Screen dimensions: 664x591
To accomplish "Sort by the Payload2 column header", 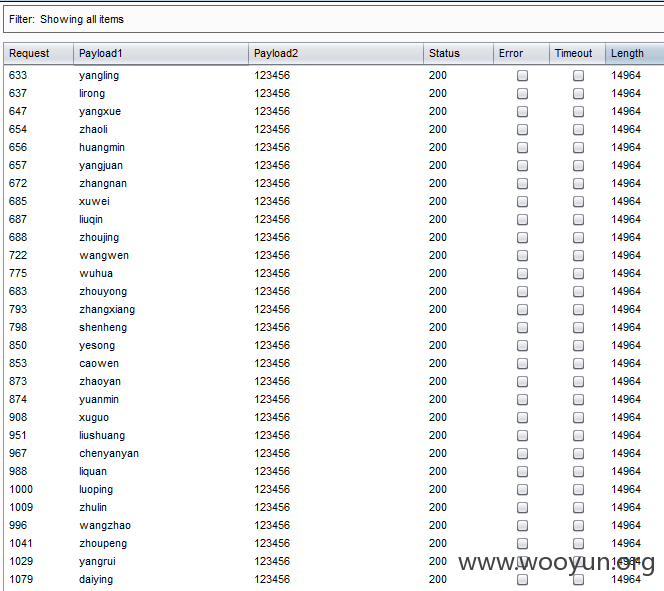I will [336, 53].
